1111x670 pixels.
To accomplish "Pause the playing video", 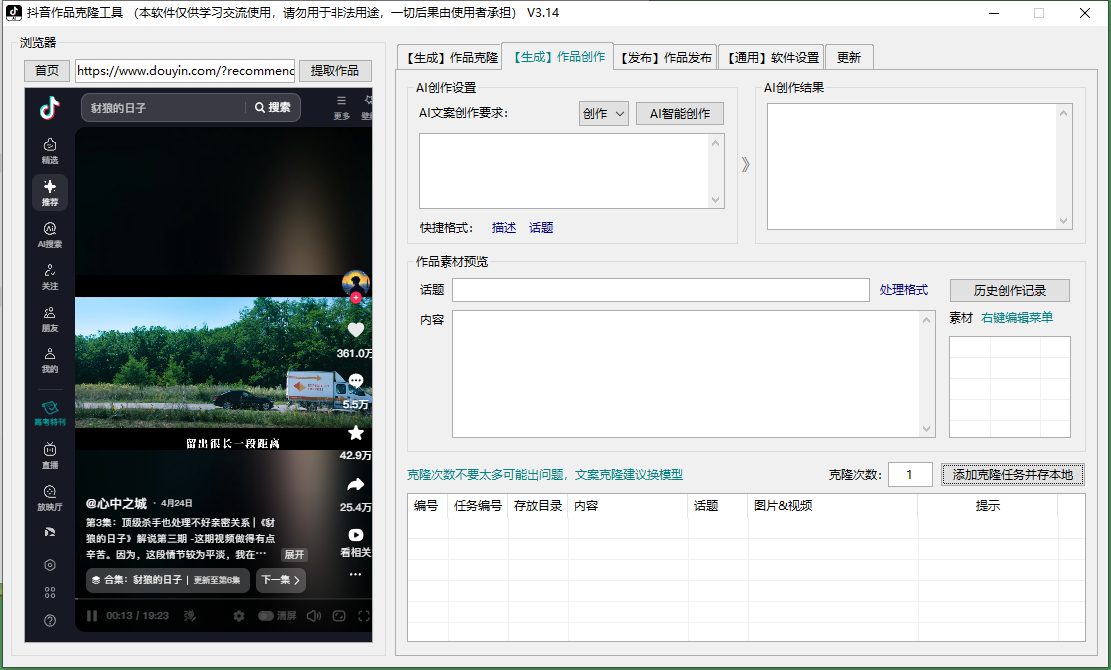I will 92,616.
